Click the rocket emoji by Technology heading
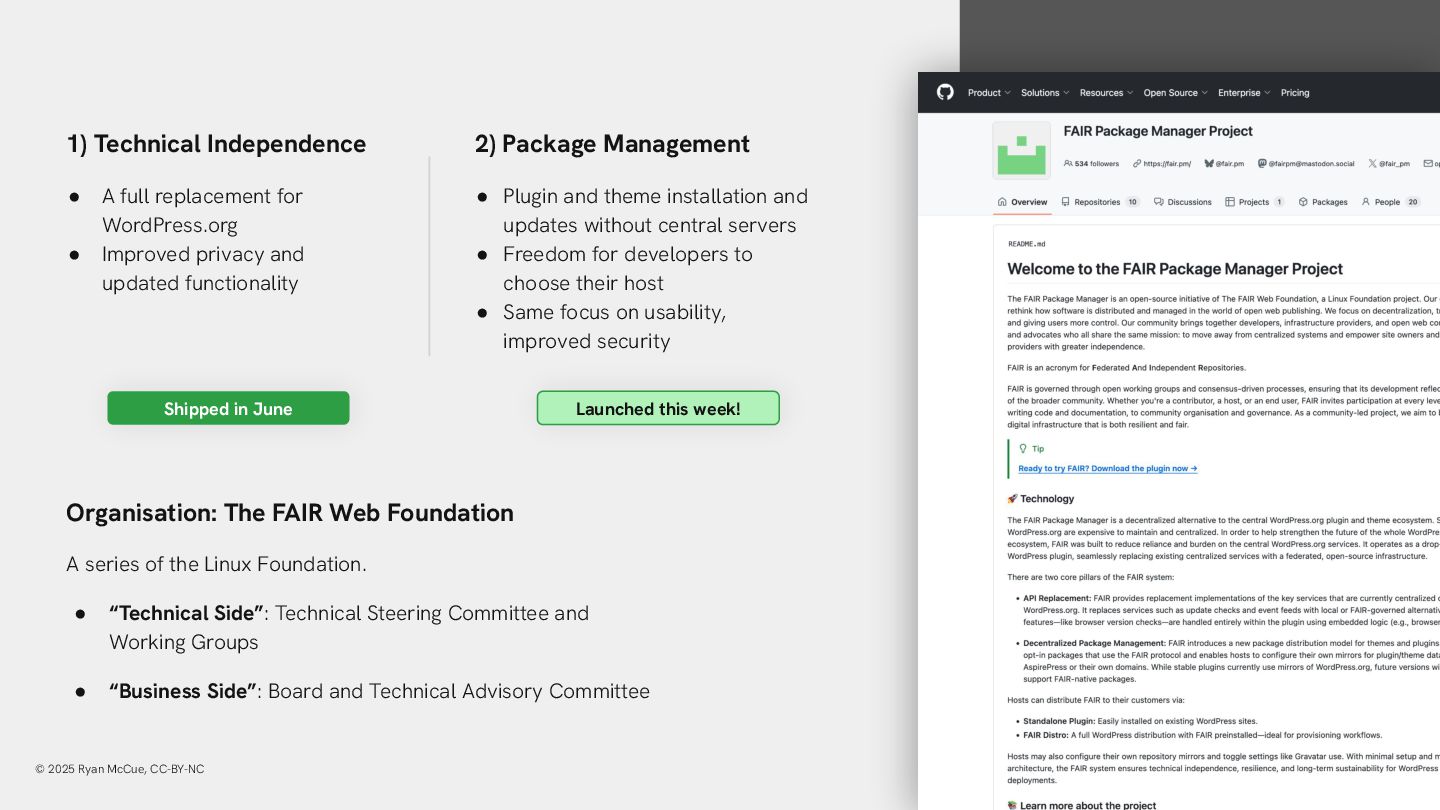The width and height of the screenshot is (1440, 810). 1012,499
